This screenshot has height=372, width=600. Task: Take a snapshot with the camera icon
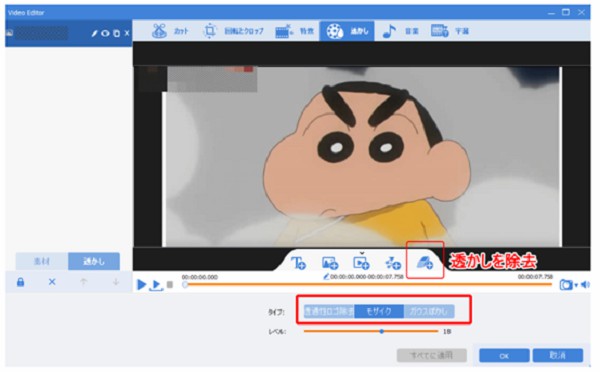pos(566,285)
